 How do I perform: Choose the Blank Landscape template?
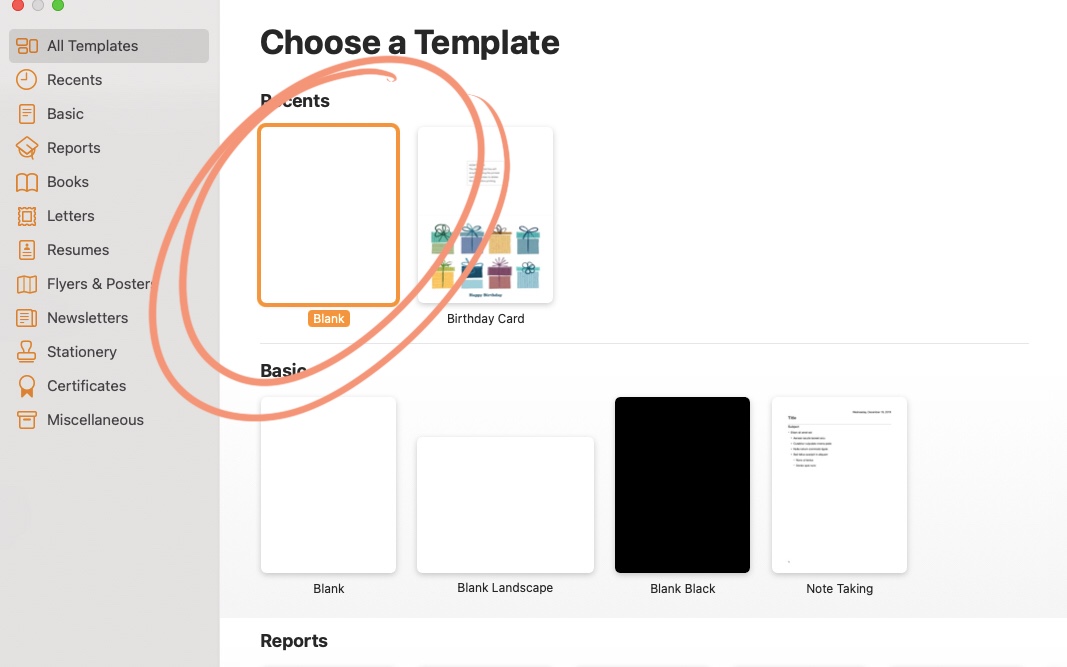pyautogui.click(x=505, y=505)
